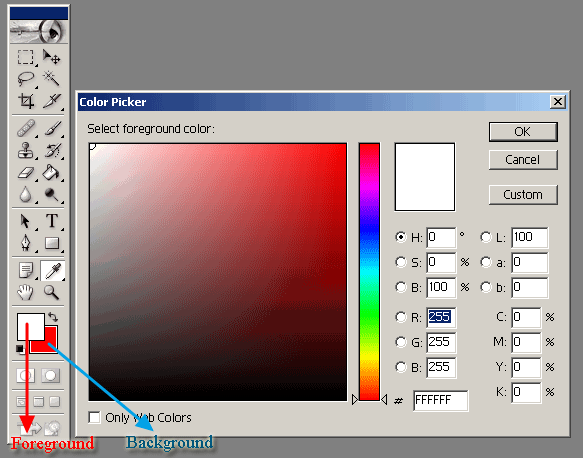Select the Lab b radio button
The image size is (583, 458).
486,287
